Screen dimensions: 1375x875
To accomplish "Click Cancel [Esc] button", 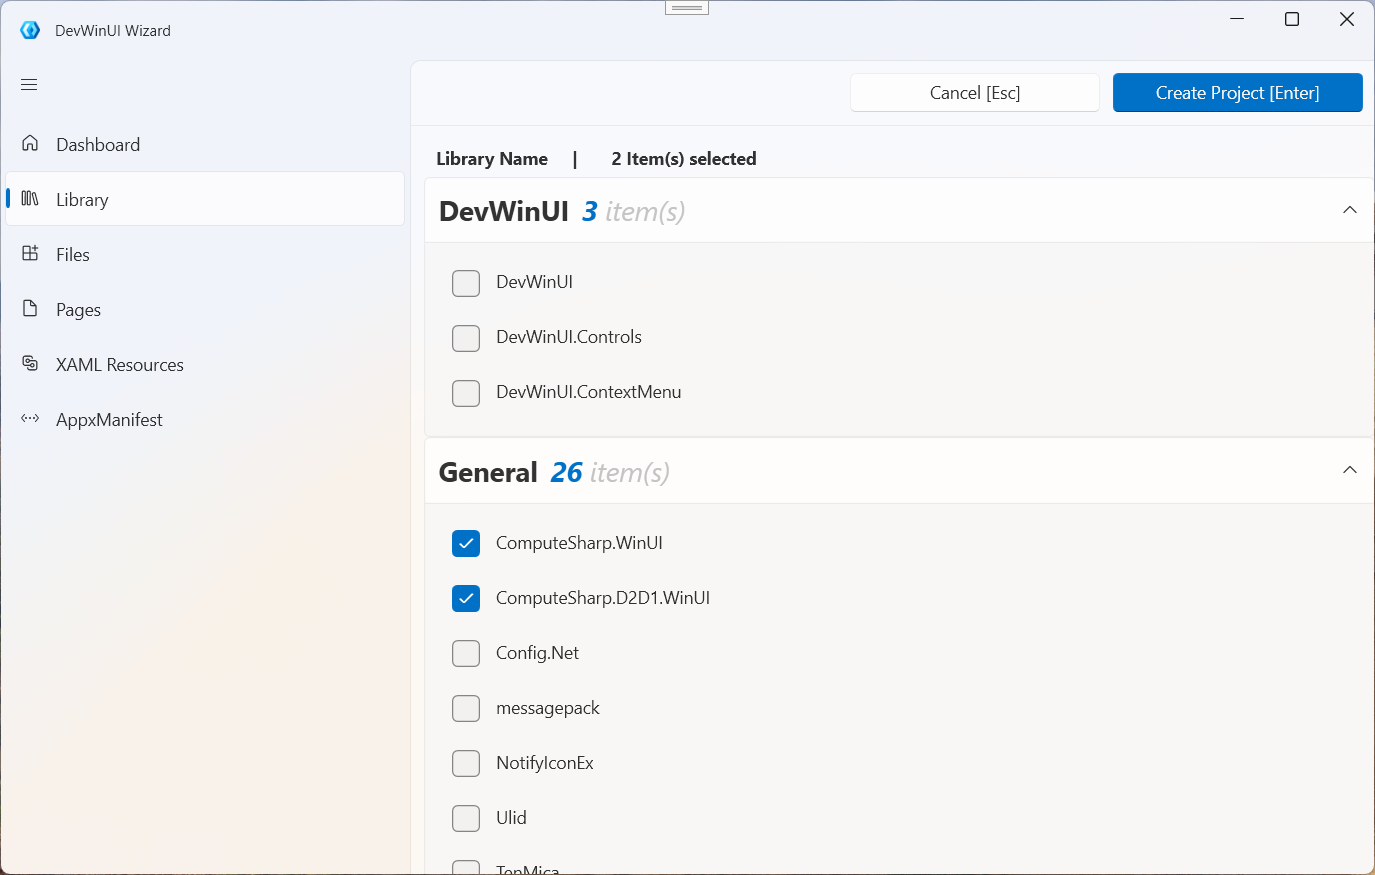I will (x=975, y=93).
